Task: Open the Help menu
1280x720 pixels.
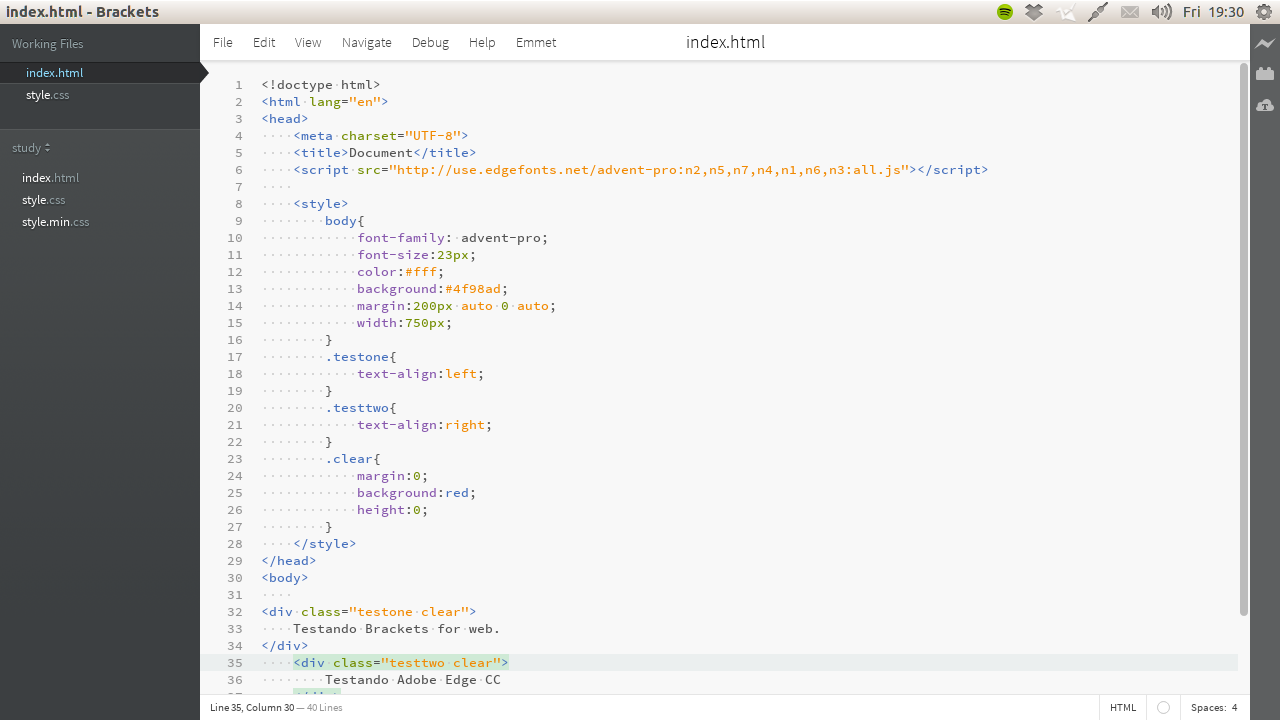Action: click(482, 42)
